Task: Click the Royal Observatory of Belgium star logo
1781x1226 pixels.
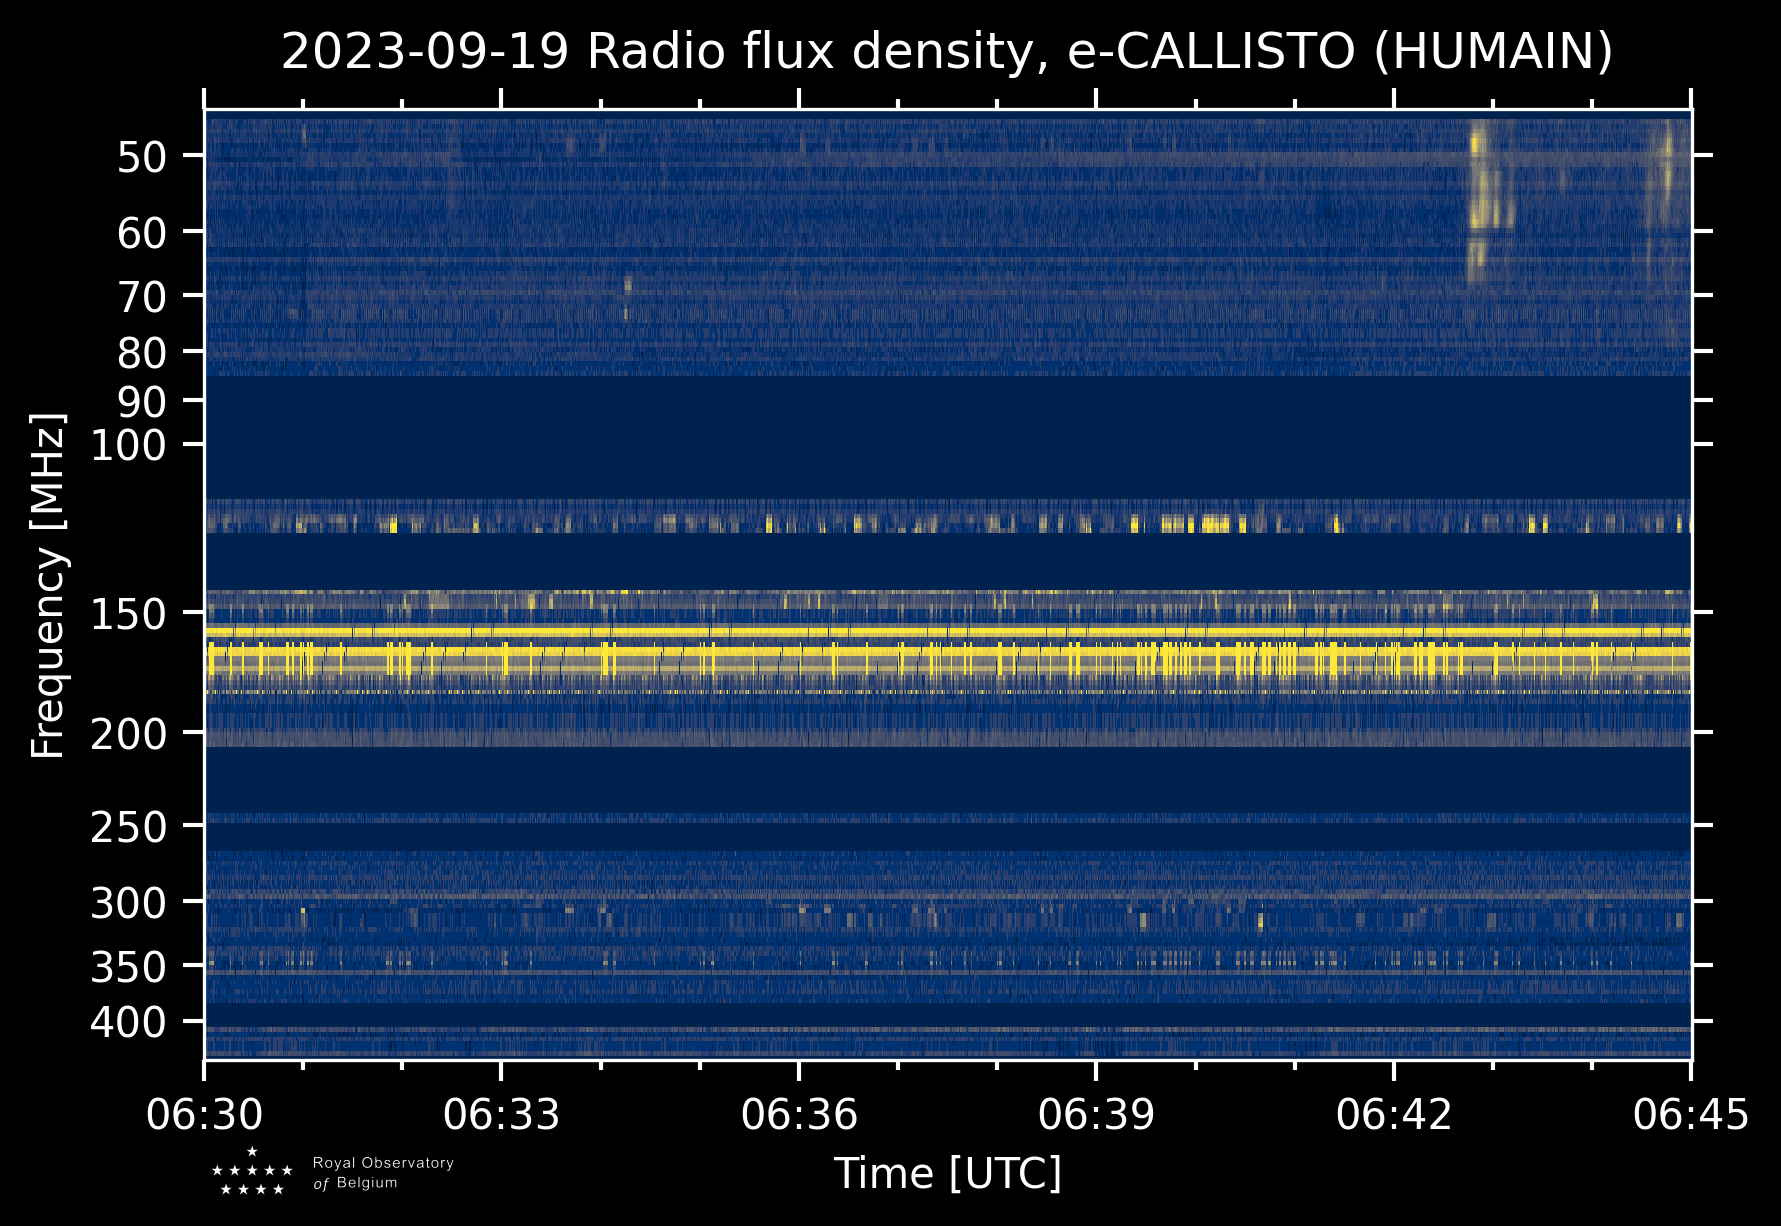Action: coord(252,1172)
